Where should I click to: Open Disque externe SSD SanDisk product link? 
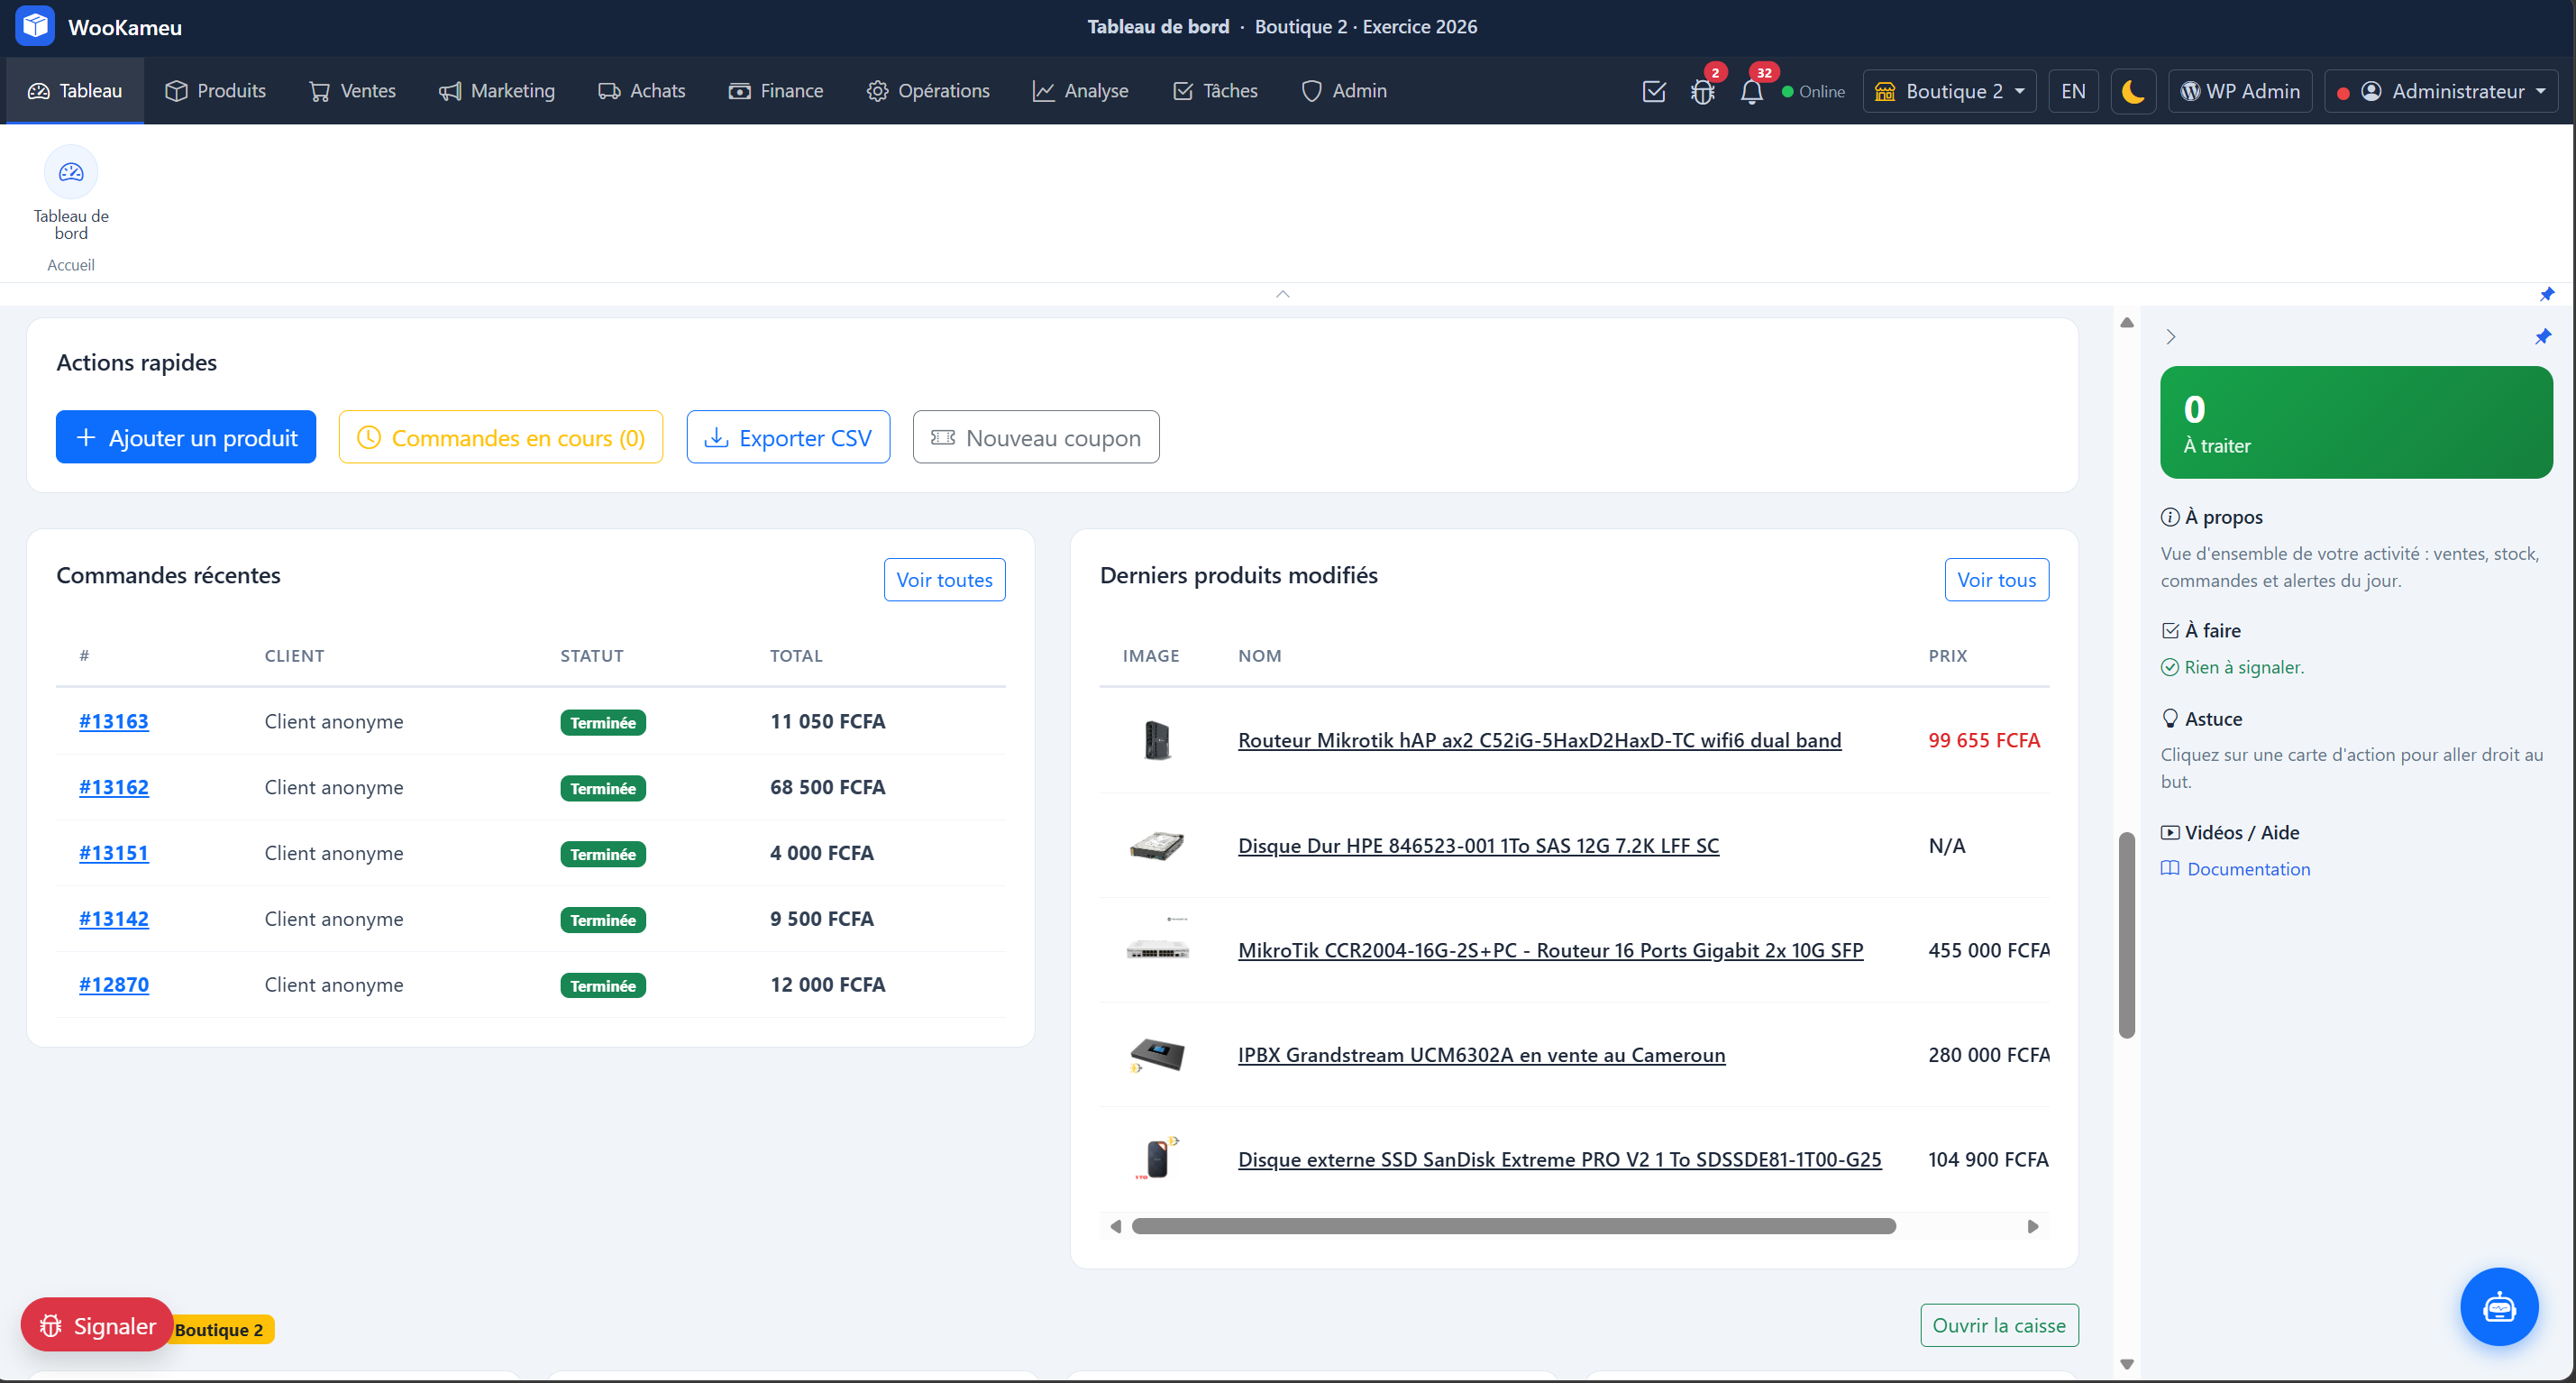(1559, 1160)
